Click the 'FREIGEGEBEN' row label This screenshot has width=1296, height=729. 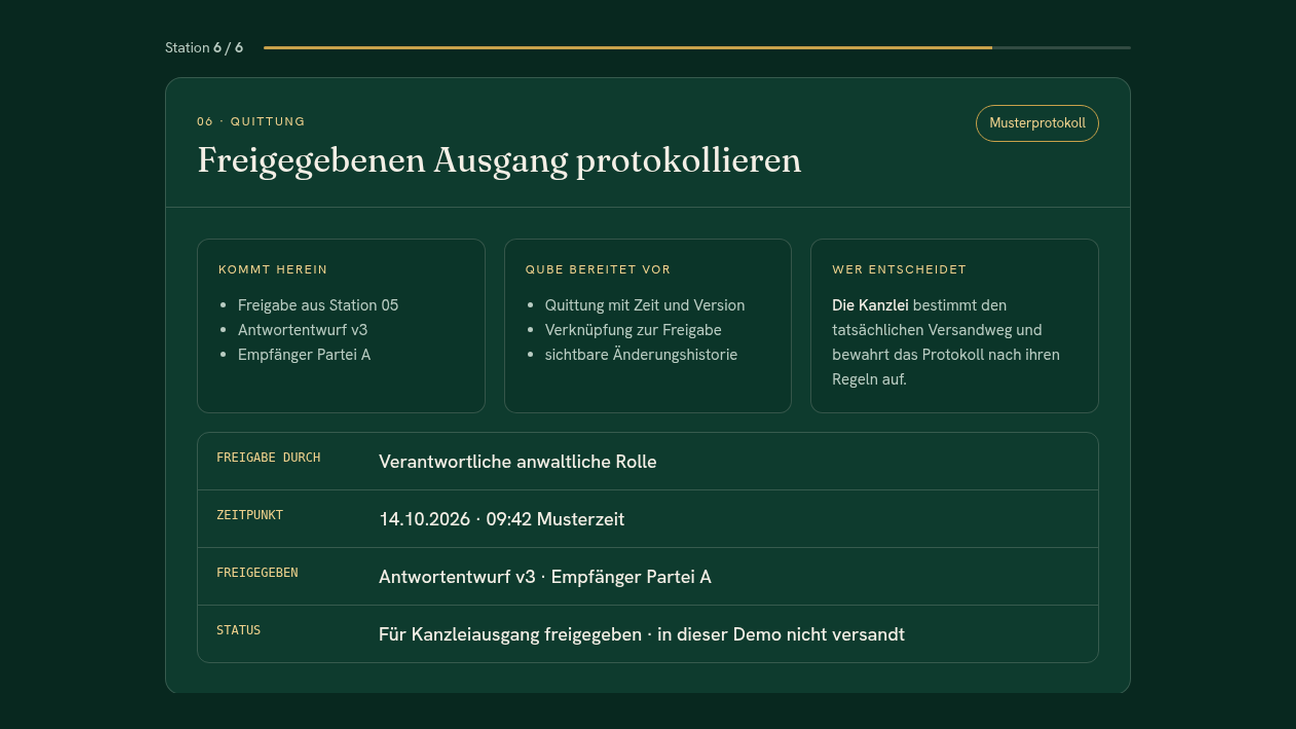(257, 573)
